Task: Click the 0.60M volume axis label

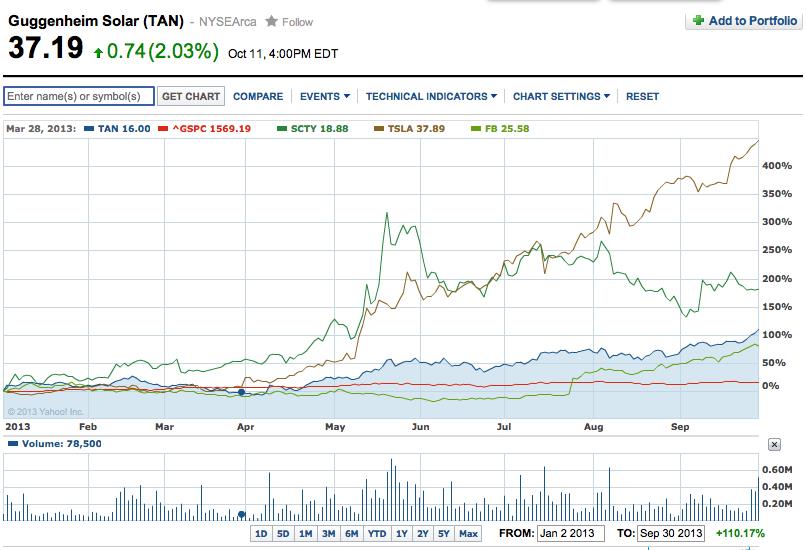Action: [x=777, y=470]
